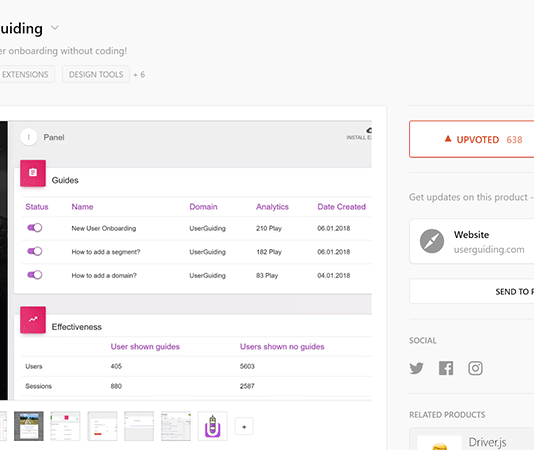Select the New User Onboarding guide name

click(104, 228)
